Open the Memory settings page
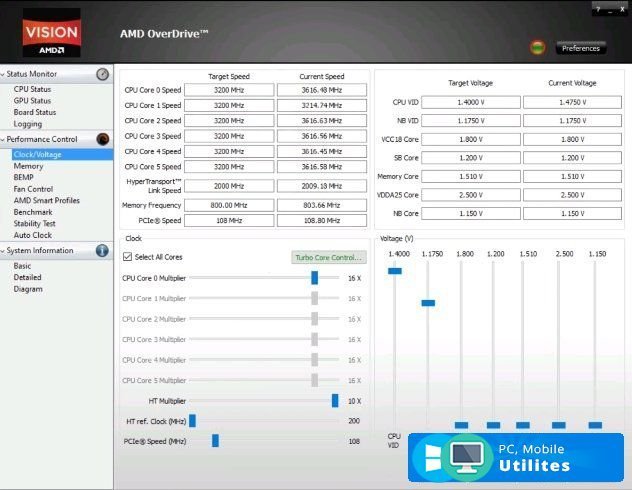 pos(28,166)
